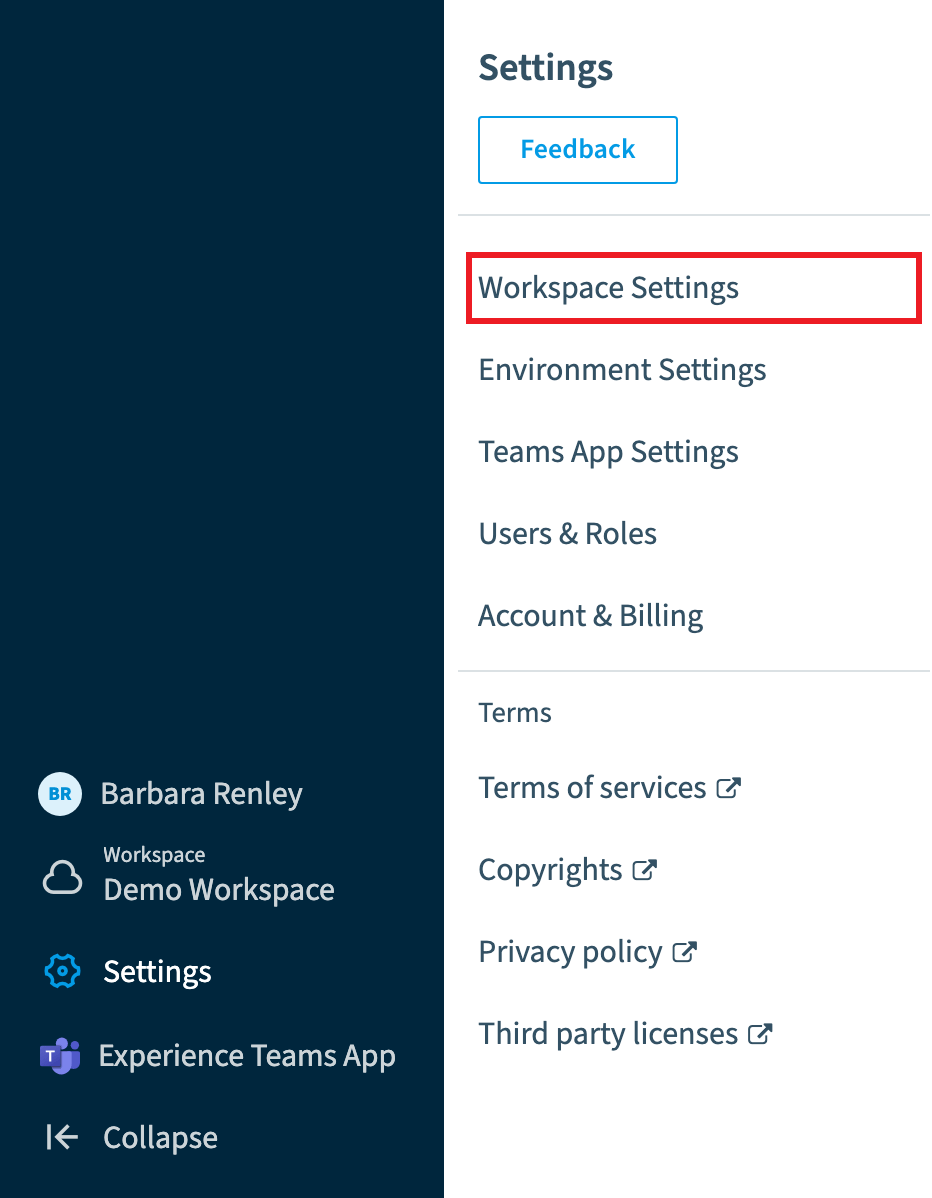
Task: Click external link icon beside Third party licenses
Action: pyautogui.click(x=760, y=1034)
